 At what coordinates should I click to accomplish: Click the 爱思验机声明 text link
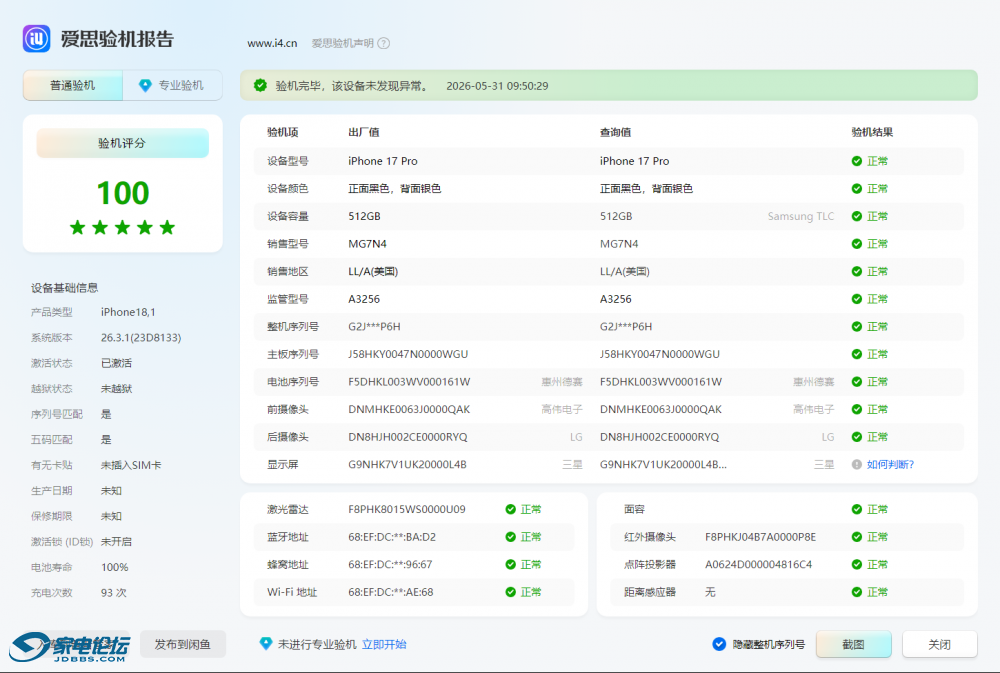point(342,43)
